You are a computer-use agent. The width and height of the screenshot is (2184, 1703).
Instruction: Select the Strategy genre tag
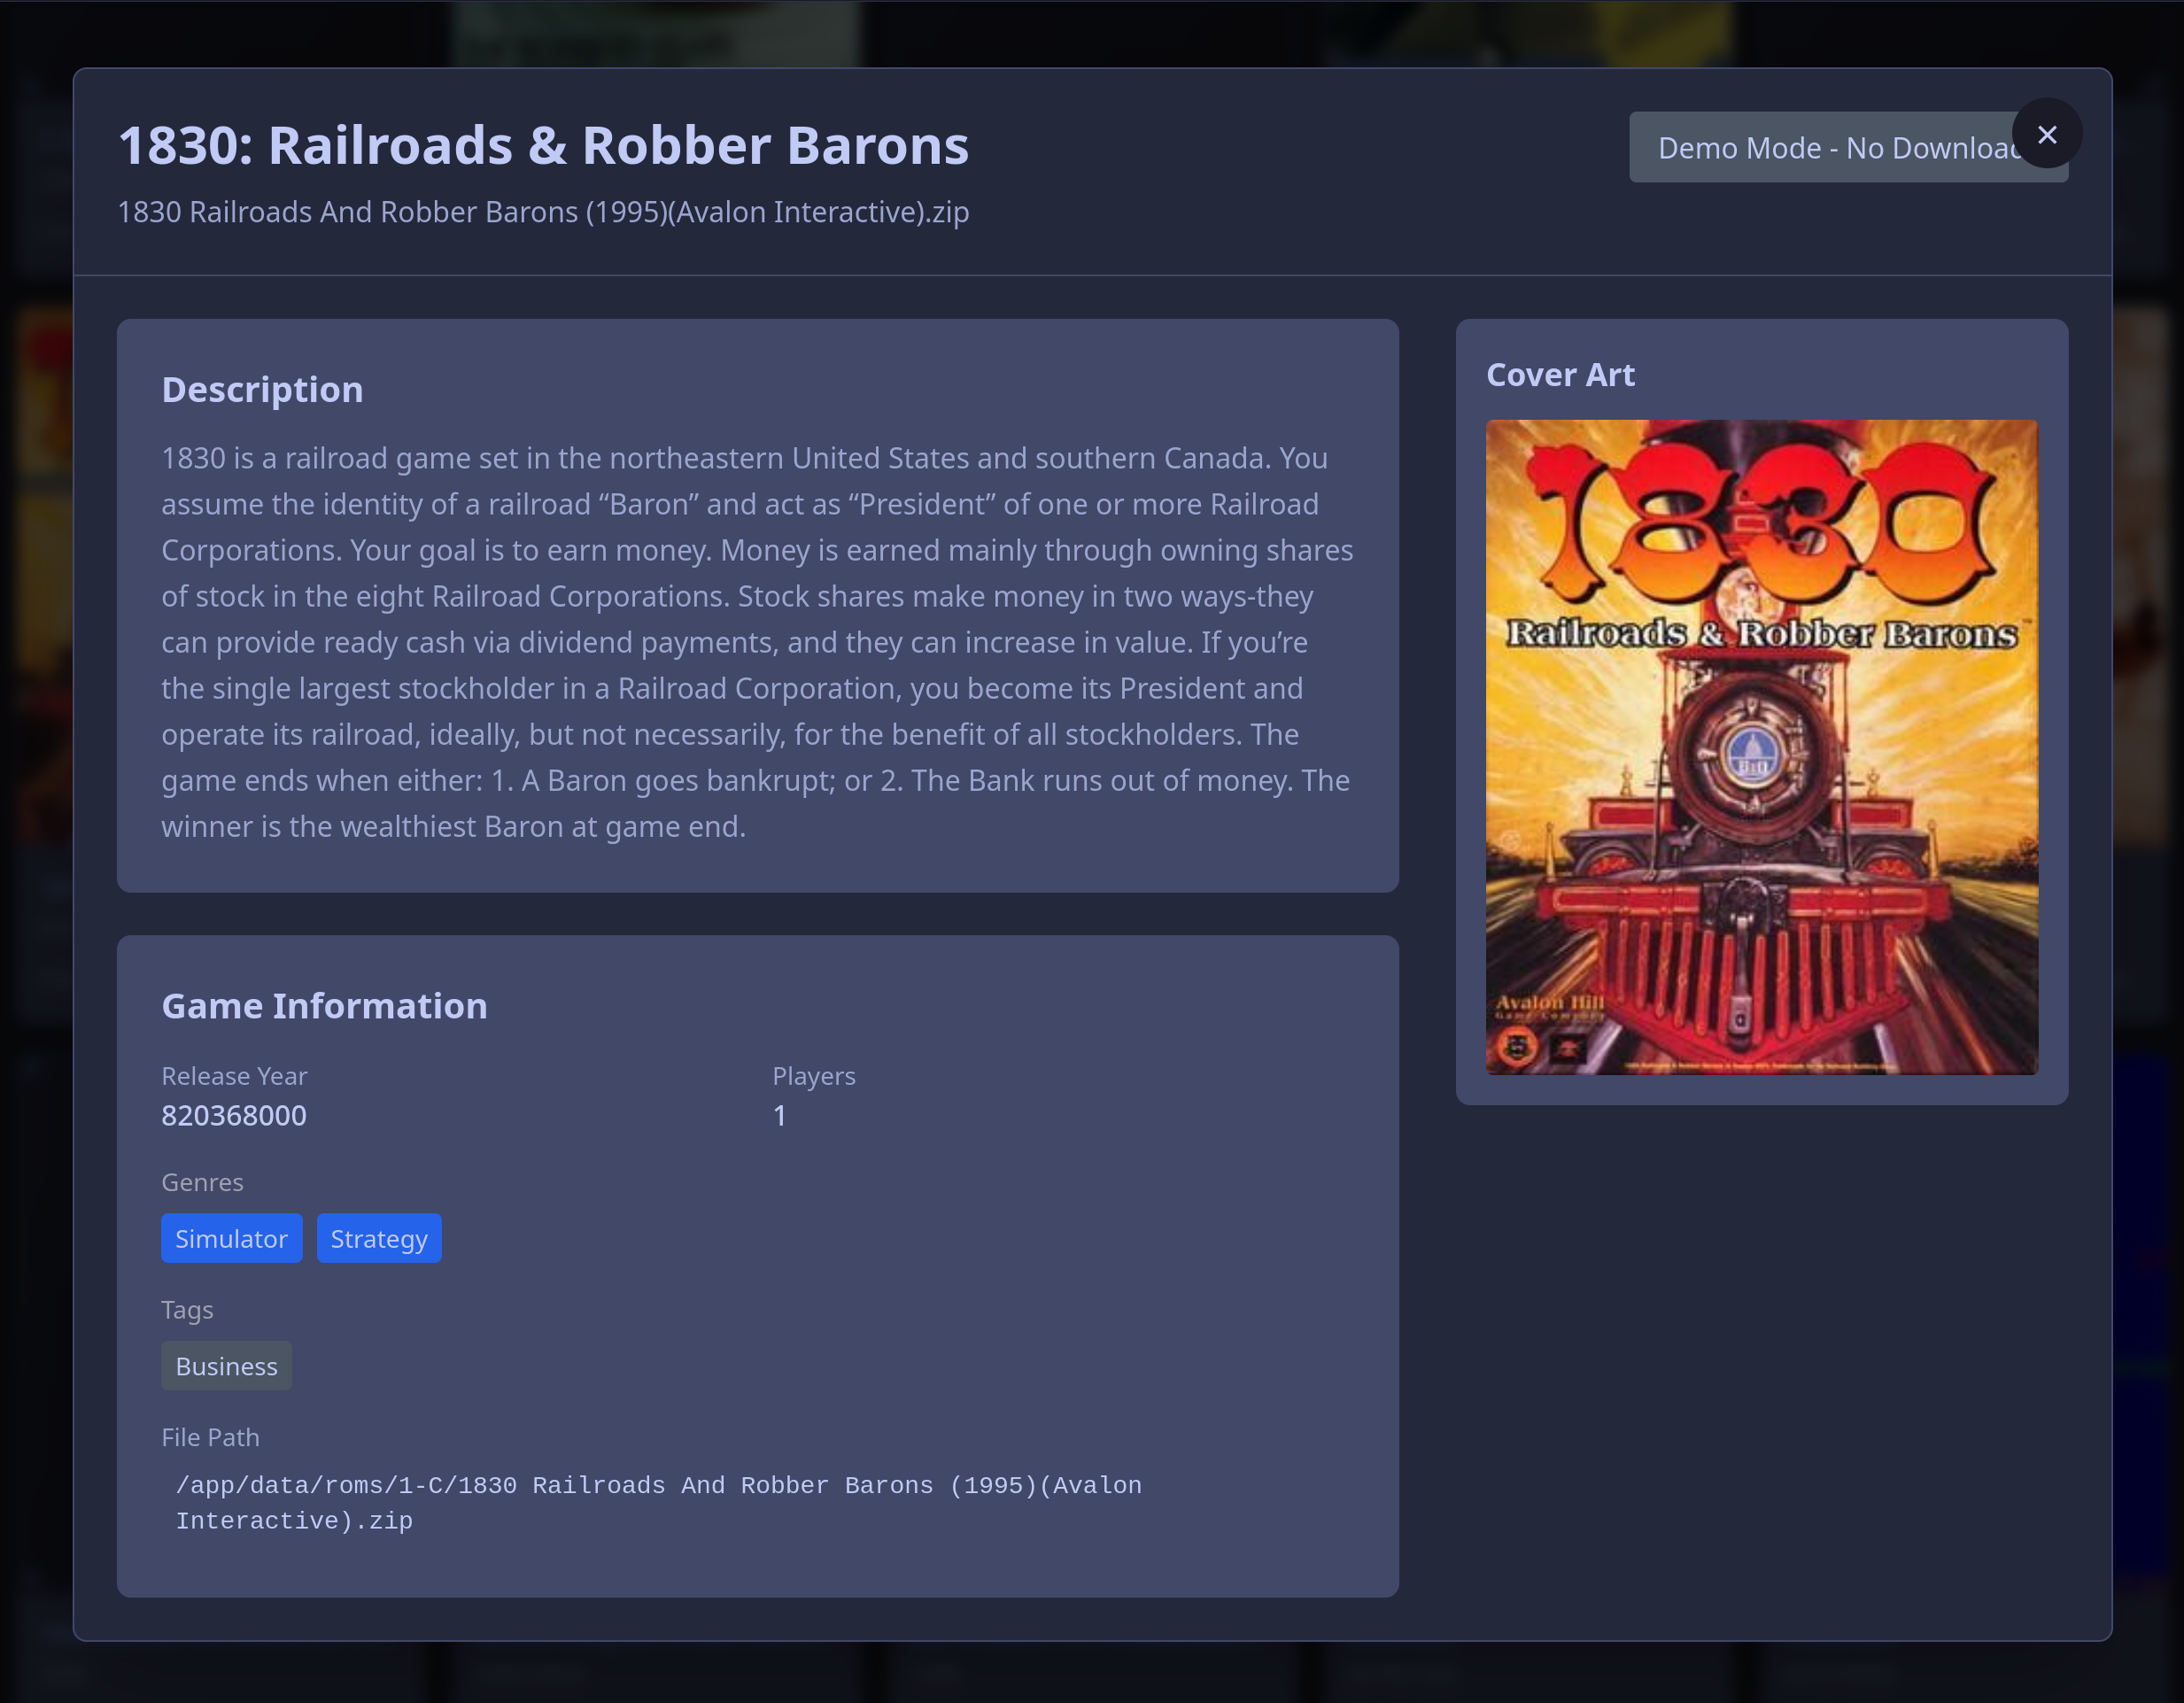(379, 1238)
